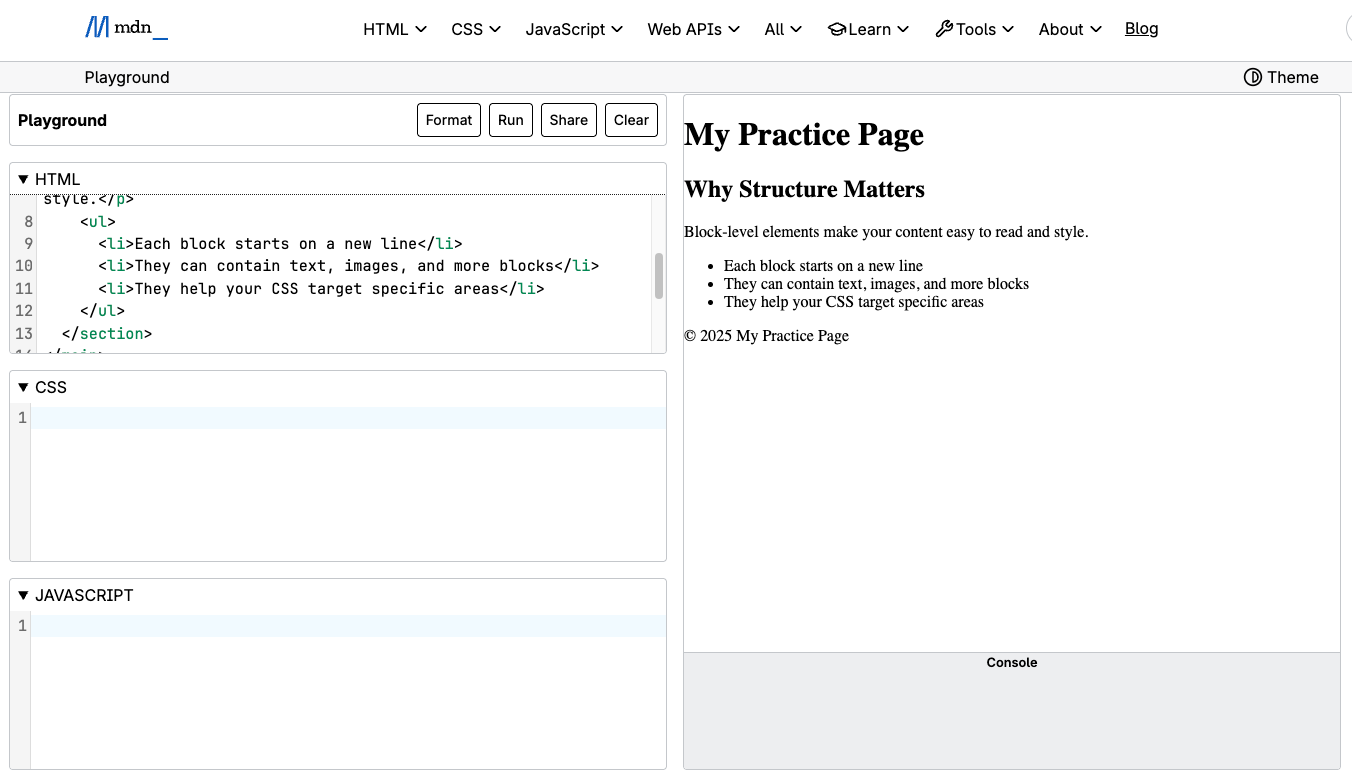This screenshot has height=782, width=1352.
Task: Click the 'Why Structure Matters' preview heading
Action: click(x=804, y=189)
